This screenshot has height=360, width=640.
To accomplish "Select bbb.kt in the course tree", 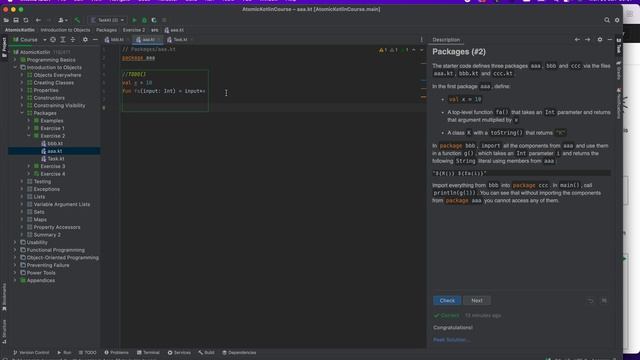I will [x=55, y=144].
